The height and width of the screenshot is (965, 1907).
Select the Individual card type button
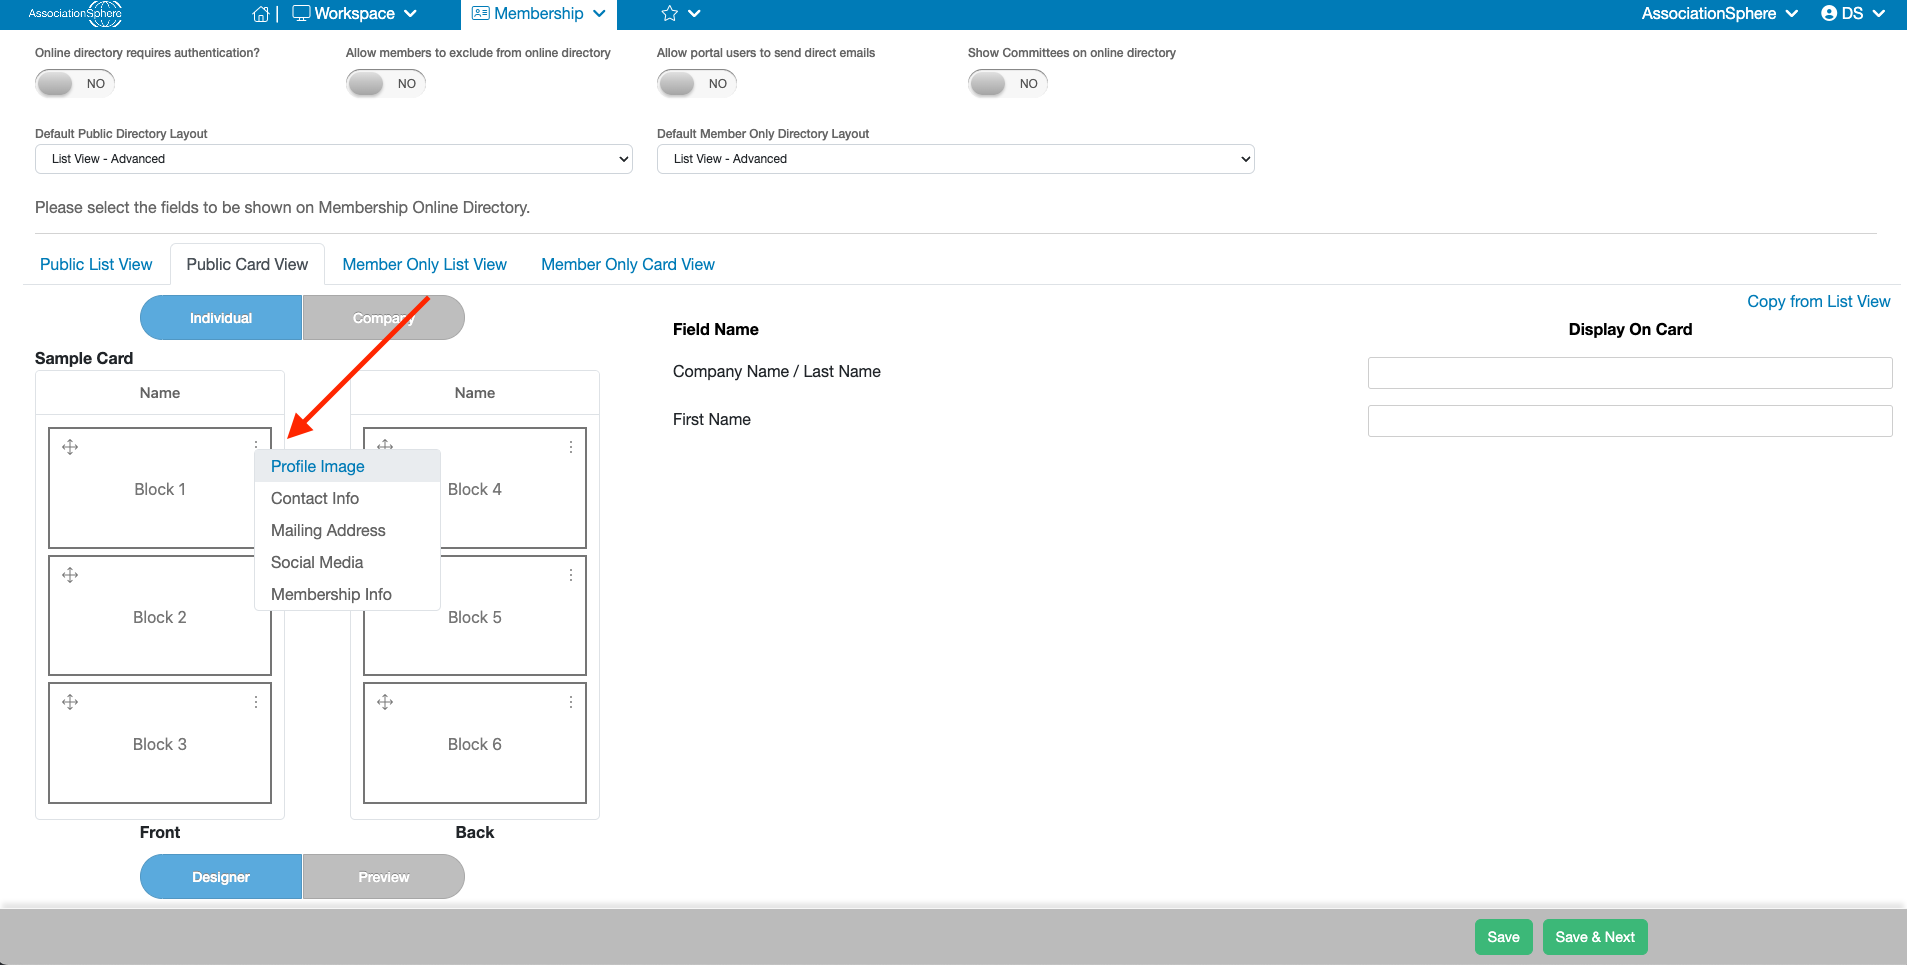pos(221,318)
